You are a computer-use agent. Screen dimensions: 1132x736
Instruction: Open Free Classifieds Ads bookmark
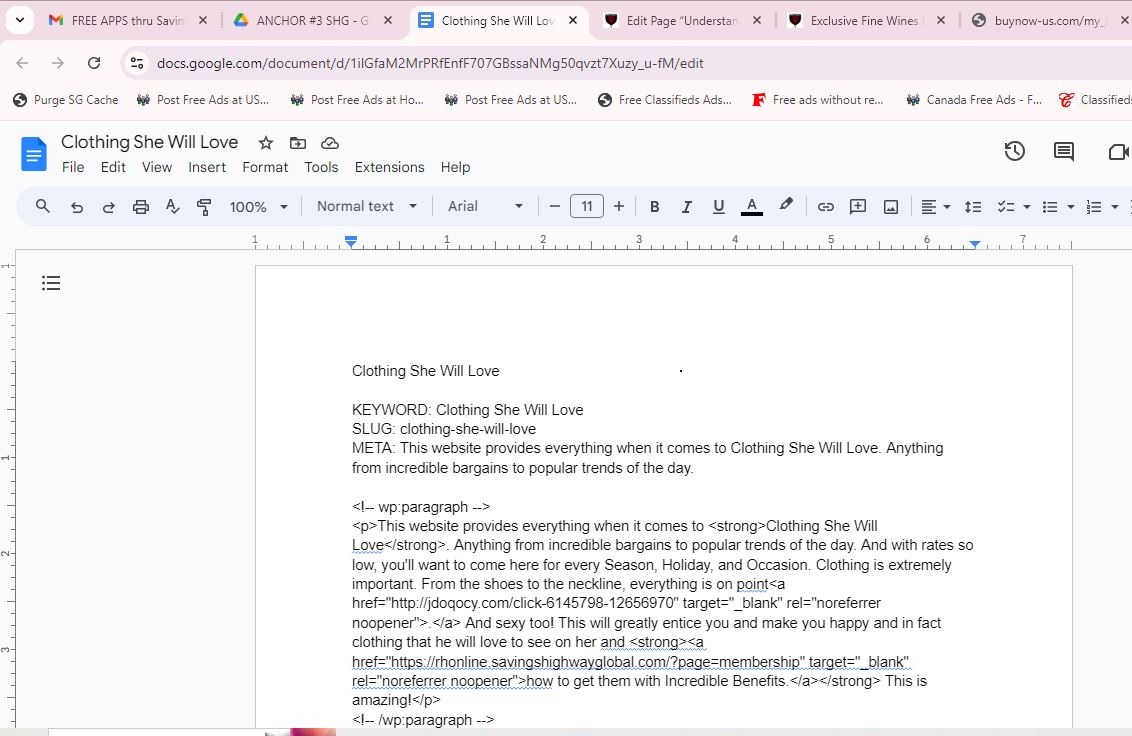tap(665, 100)
